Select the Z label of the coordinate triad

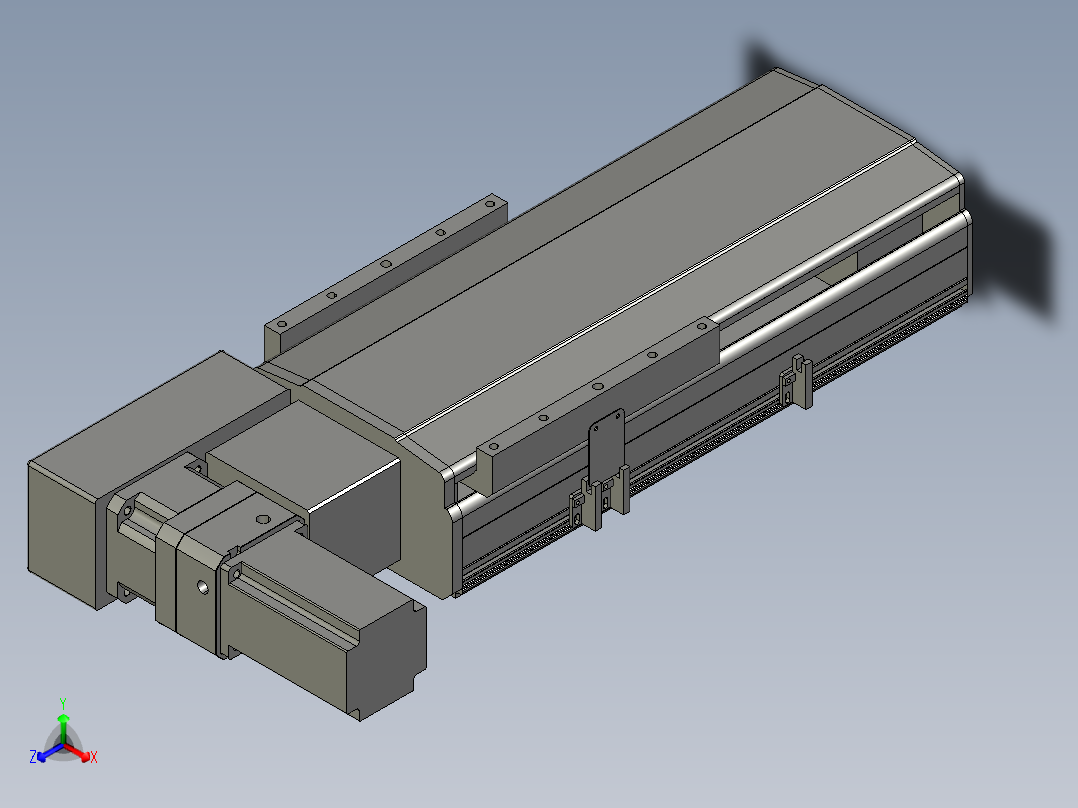point(33,757)
